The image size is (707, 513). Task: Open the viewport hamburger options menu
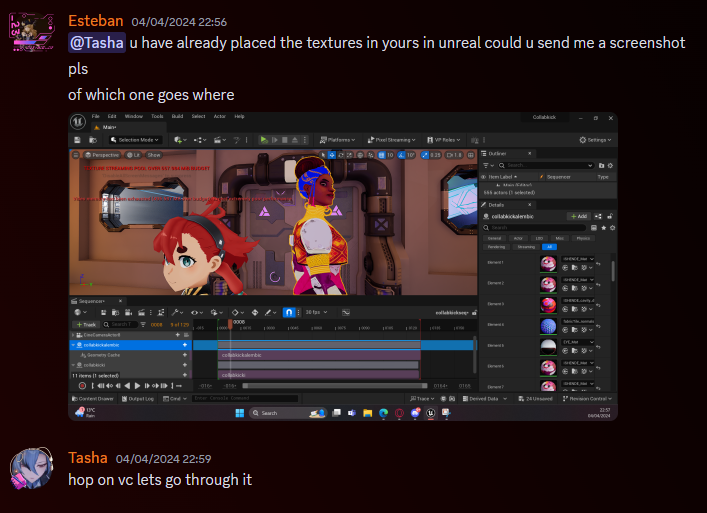(x=76, y=155)
